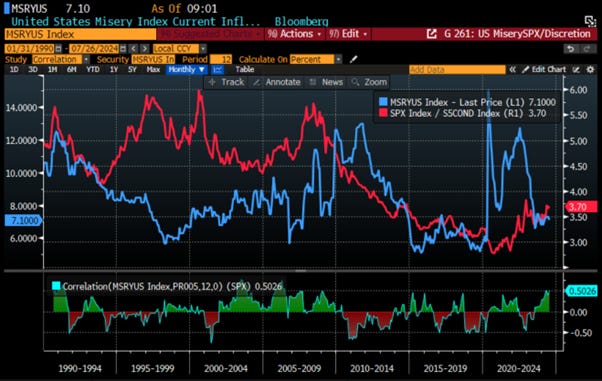Expand the Study Correlation dropdown
This screenshot has width=602, height=381.
[61, 60]
